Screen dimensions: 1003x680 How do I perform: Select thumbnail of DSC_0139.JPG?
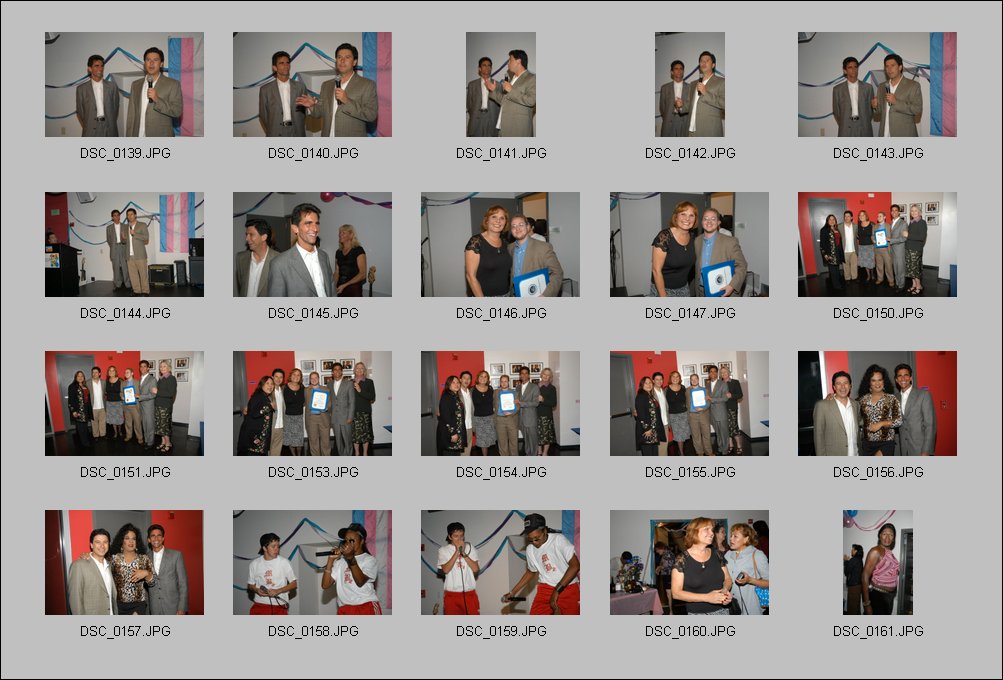click(124, 84)
